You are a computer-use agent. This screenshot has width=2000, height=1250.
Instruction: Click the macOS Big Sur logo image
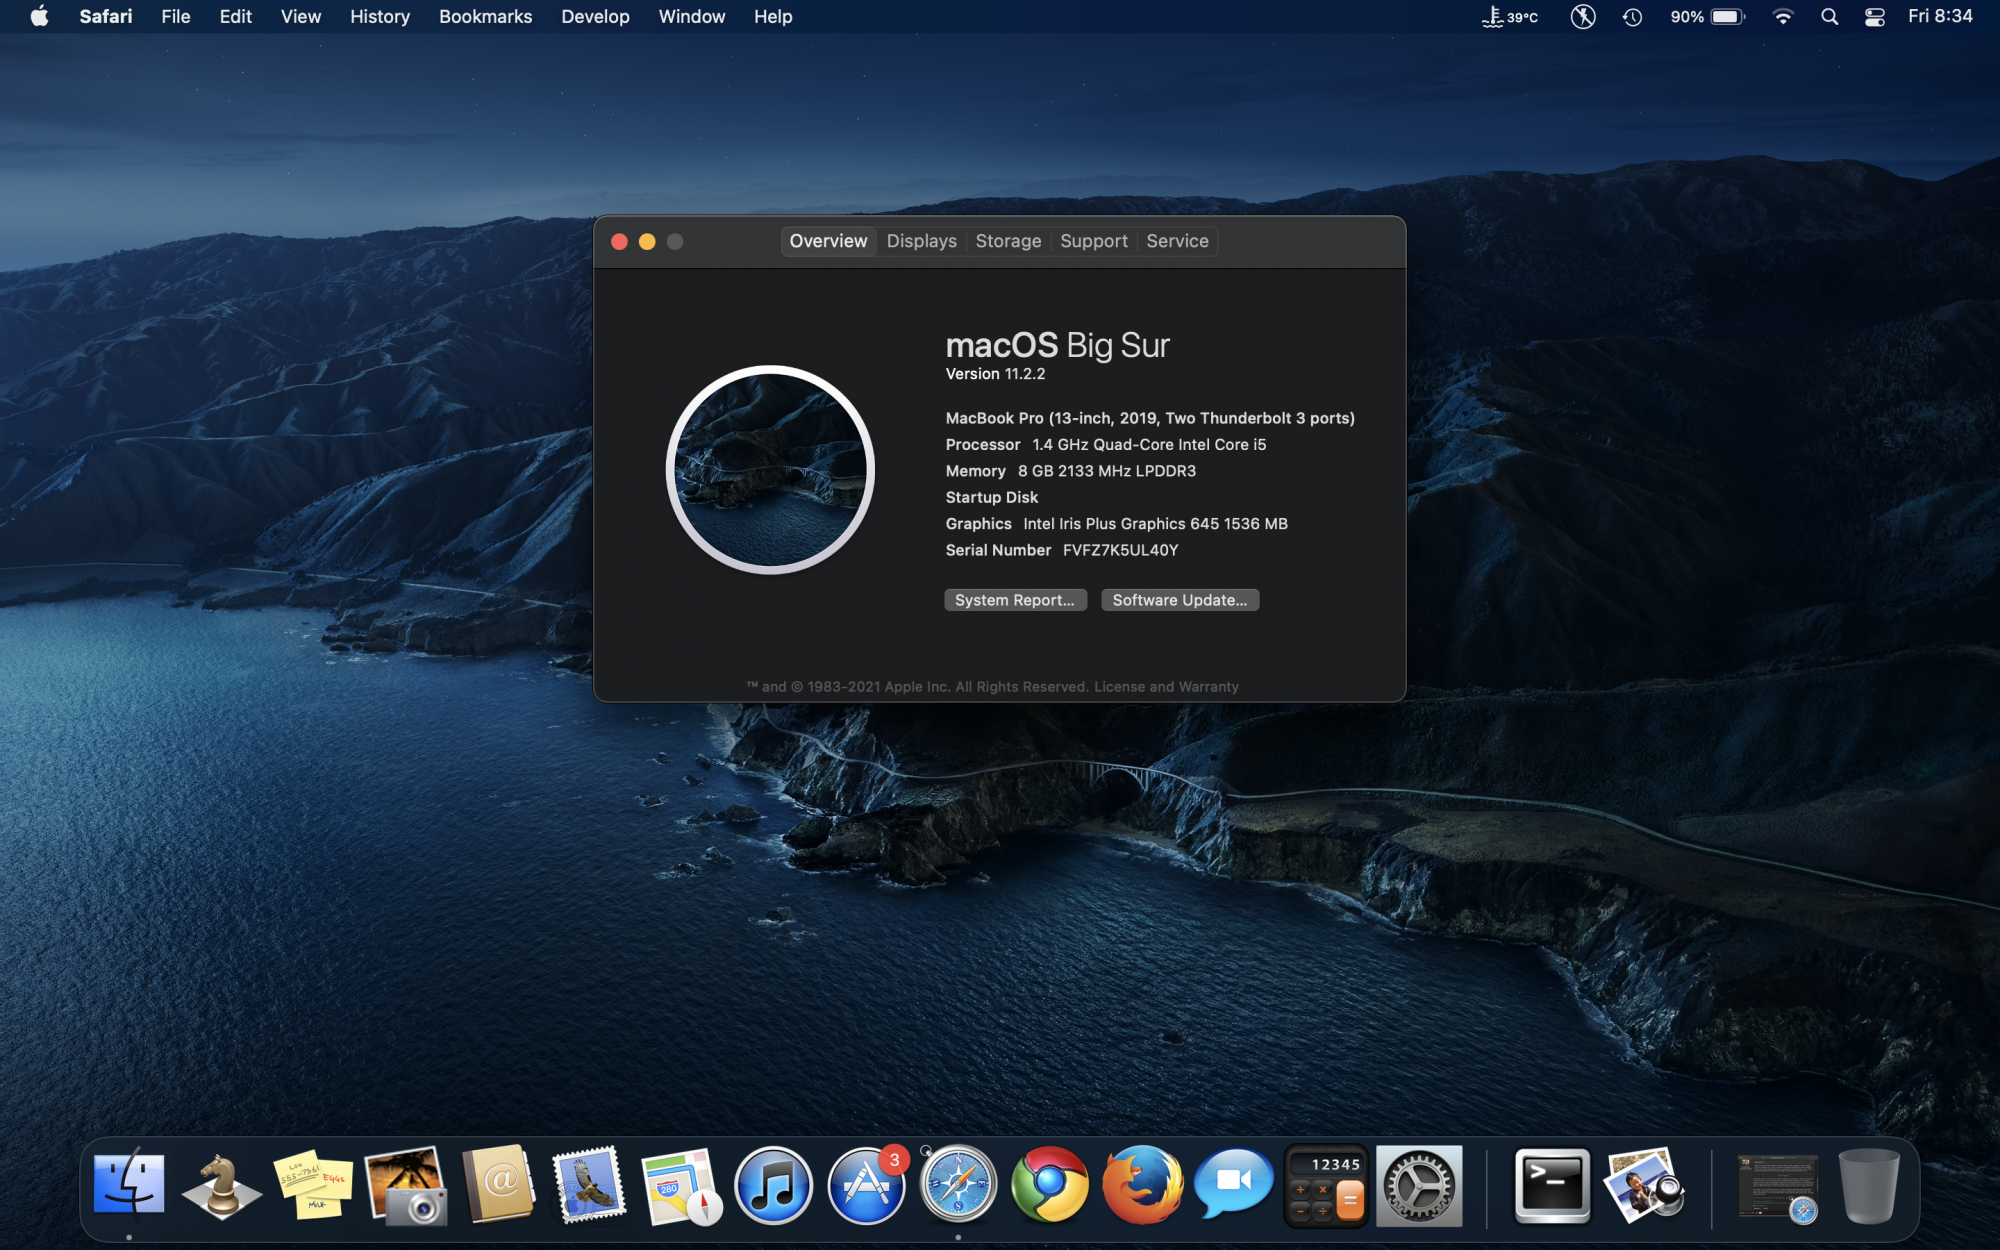point(770,469)
